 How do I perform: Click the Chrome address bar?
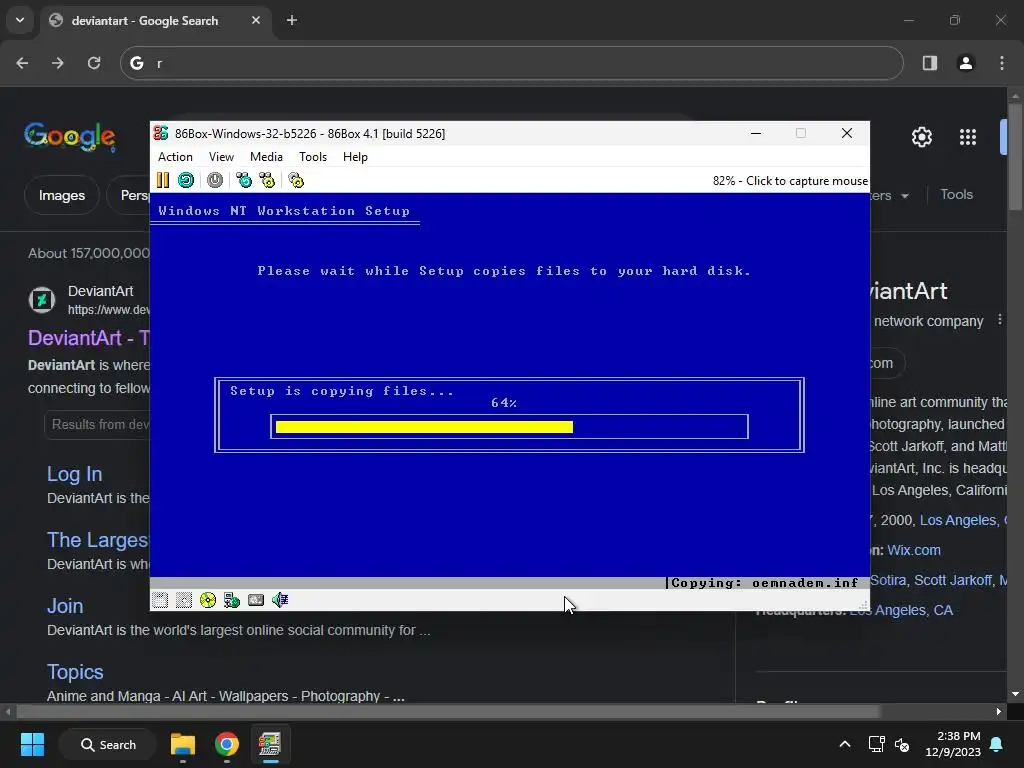[x=511, y=63]
